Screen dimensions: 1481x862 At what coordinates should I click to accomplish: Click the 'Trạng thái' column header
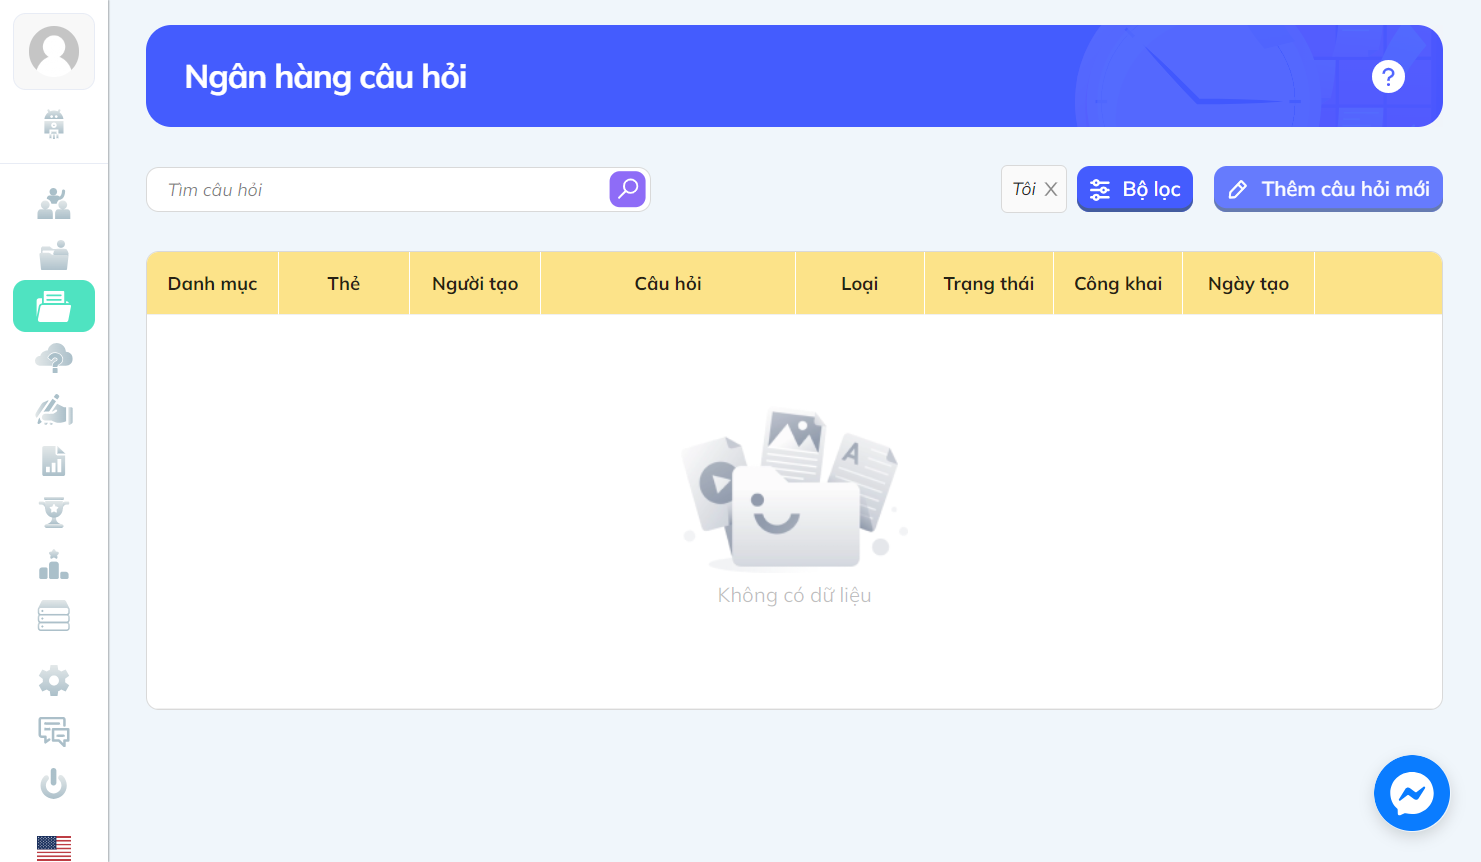point(989,284)
